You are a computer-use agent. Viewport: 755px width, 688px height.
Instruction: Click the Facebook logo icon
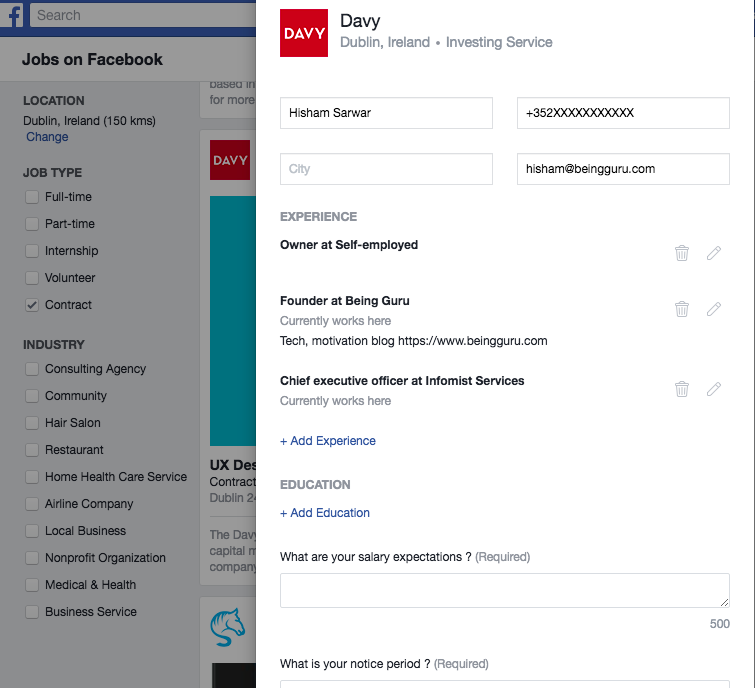pyautogui.click(x=15, y=16)
